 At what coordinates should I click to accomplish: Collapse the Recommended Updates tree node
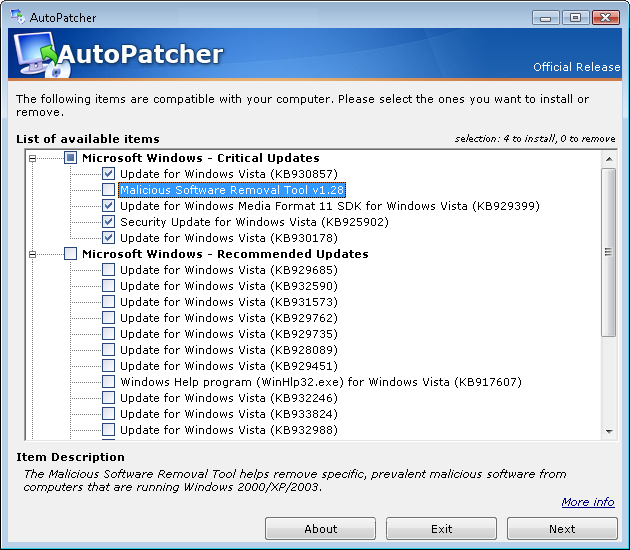pyautogui.click(x=33, y=254)
